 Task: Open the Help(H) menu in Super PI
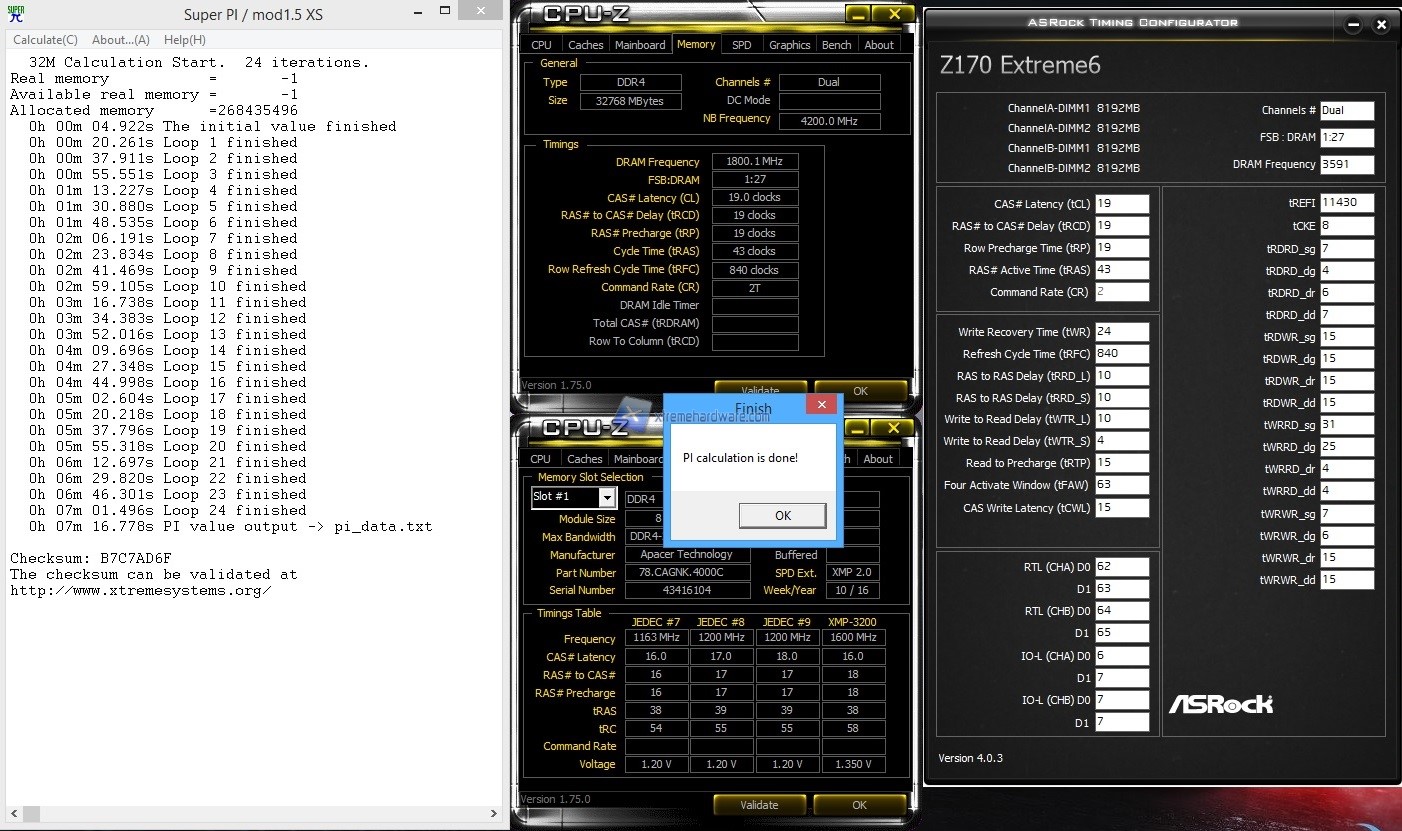[184, 40]
